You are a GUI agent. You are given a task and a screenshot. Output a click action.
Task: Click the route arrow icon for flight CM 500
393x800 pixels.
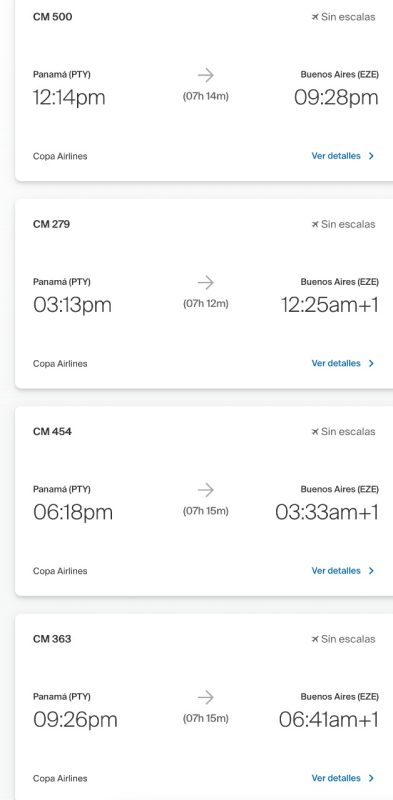point(206,76)
